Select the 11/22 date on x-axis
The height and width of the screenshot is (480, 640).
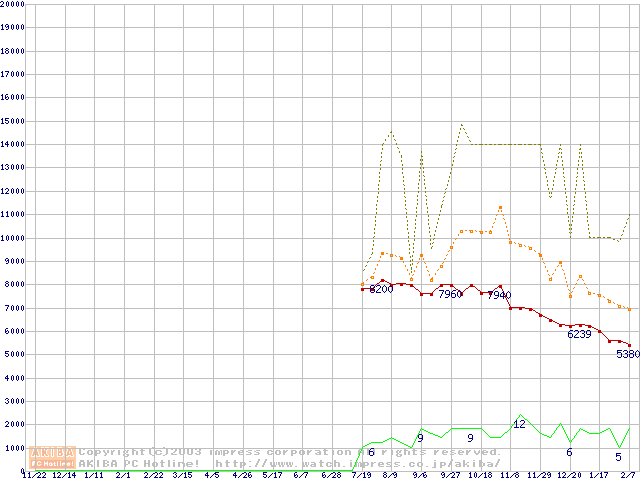pyautogui.click(x=34, y=475)
